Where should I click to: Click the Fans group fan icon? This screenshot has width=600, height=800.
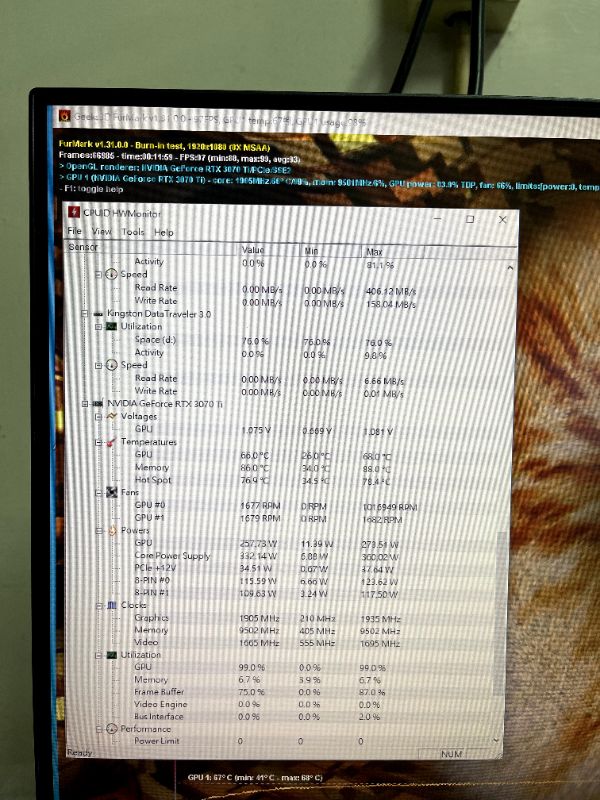tap(111, 492)
